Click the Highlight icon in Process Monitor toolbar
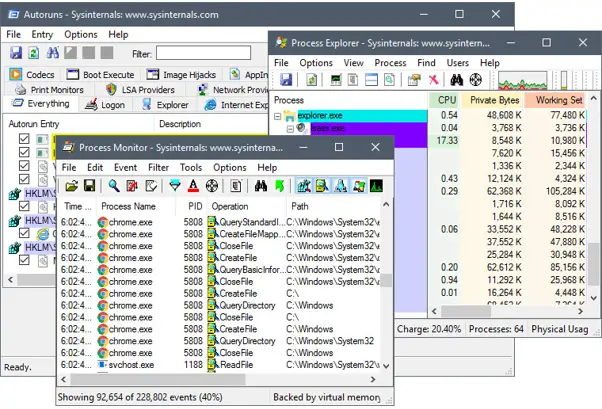Viewport: 602px width, 409px height. click(x=193, y=186)
